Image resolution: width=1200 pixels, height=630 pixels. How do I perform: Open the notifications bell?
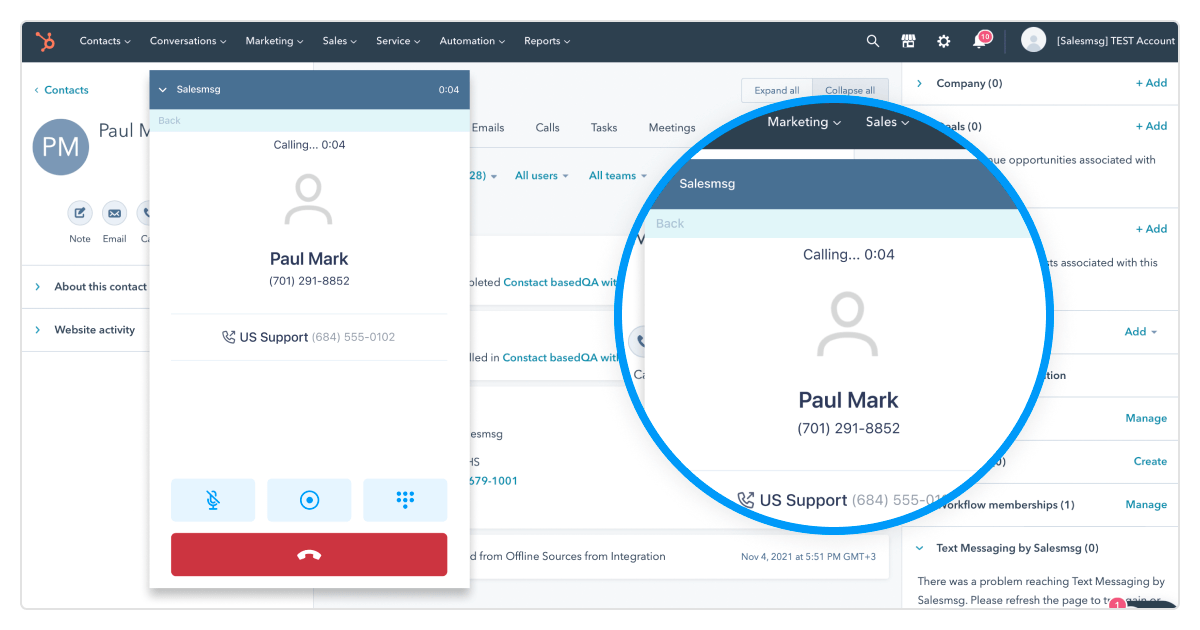(x=980, y=41)
